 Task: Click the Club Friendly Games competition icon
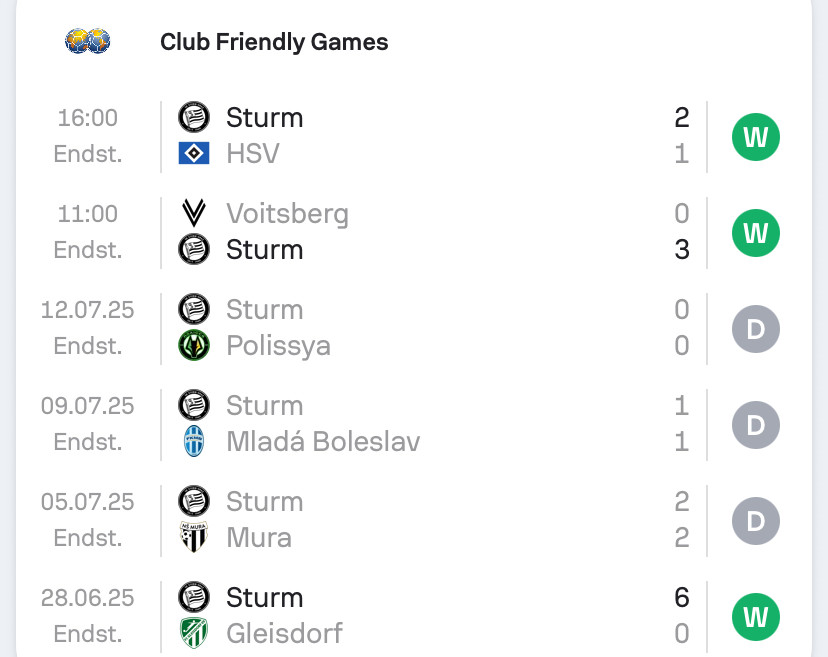tap(88, 42)
